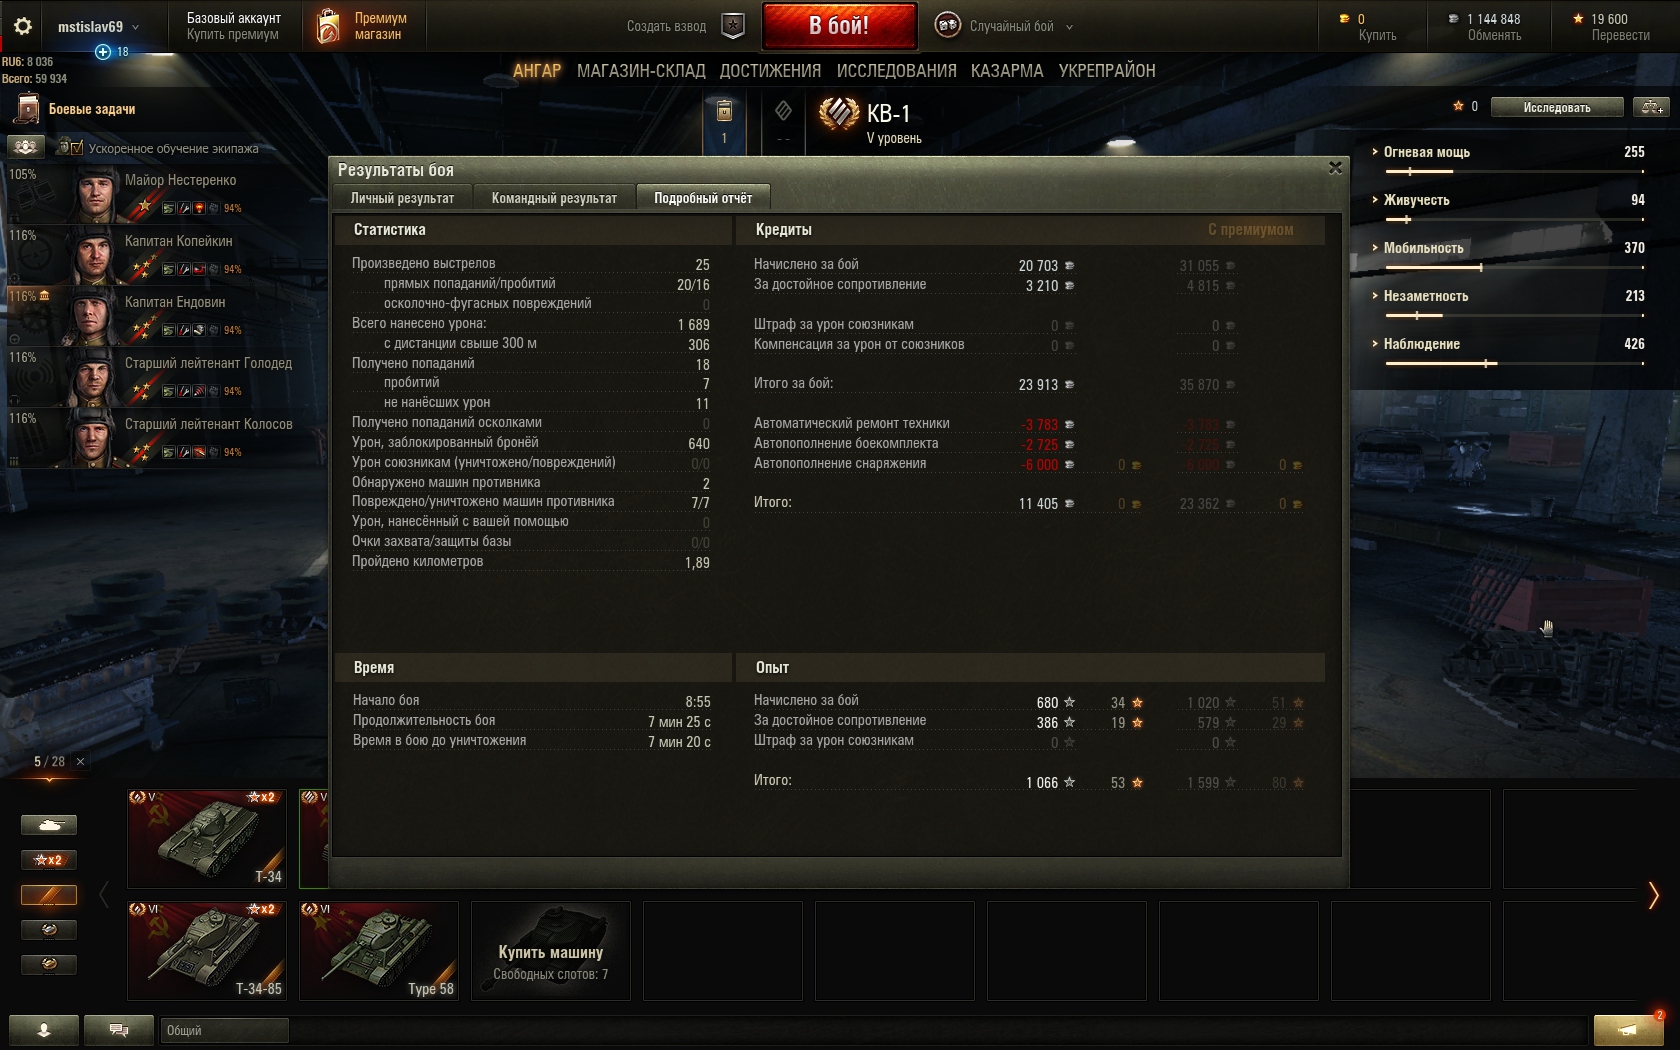Open the contacts list icon
This screenshot has width=1680, height=1050.
(44, 1030)
